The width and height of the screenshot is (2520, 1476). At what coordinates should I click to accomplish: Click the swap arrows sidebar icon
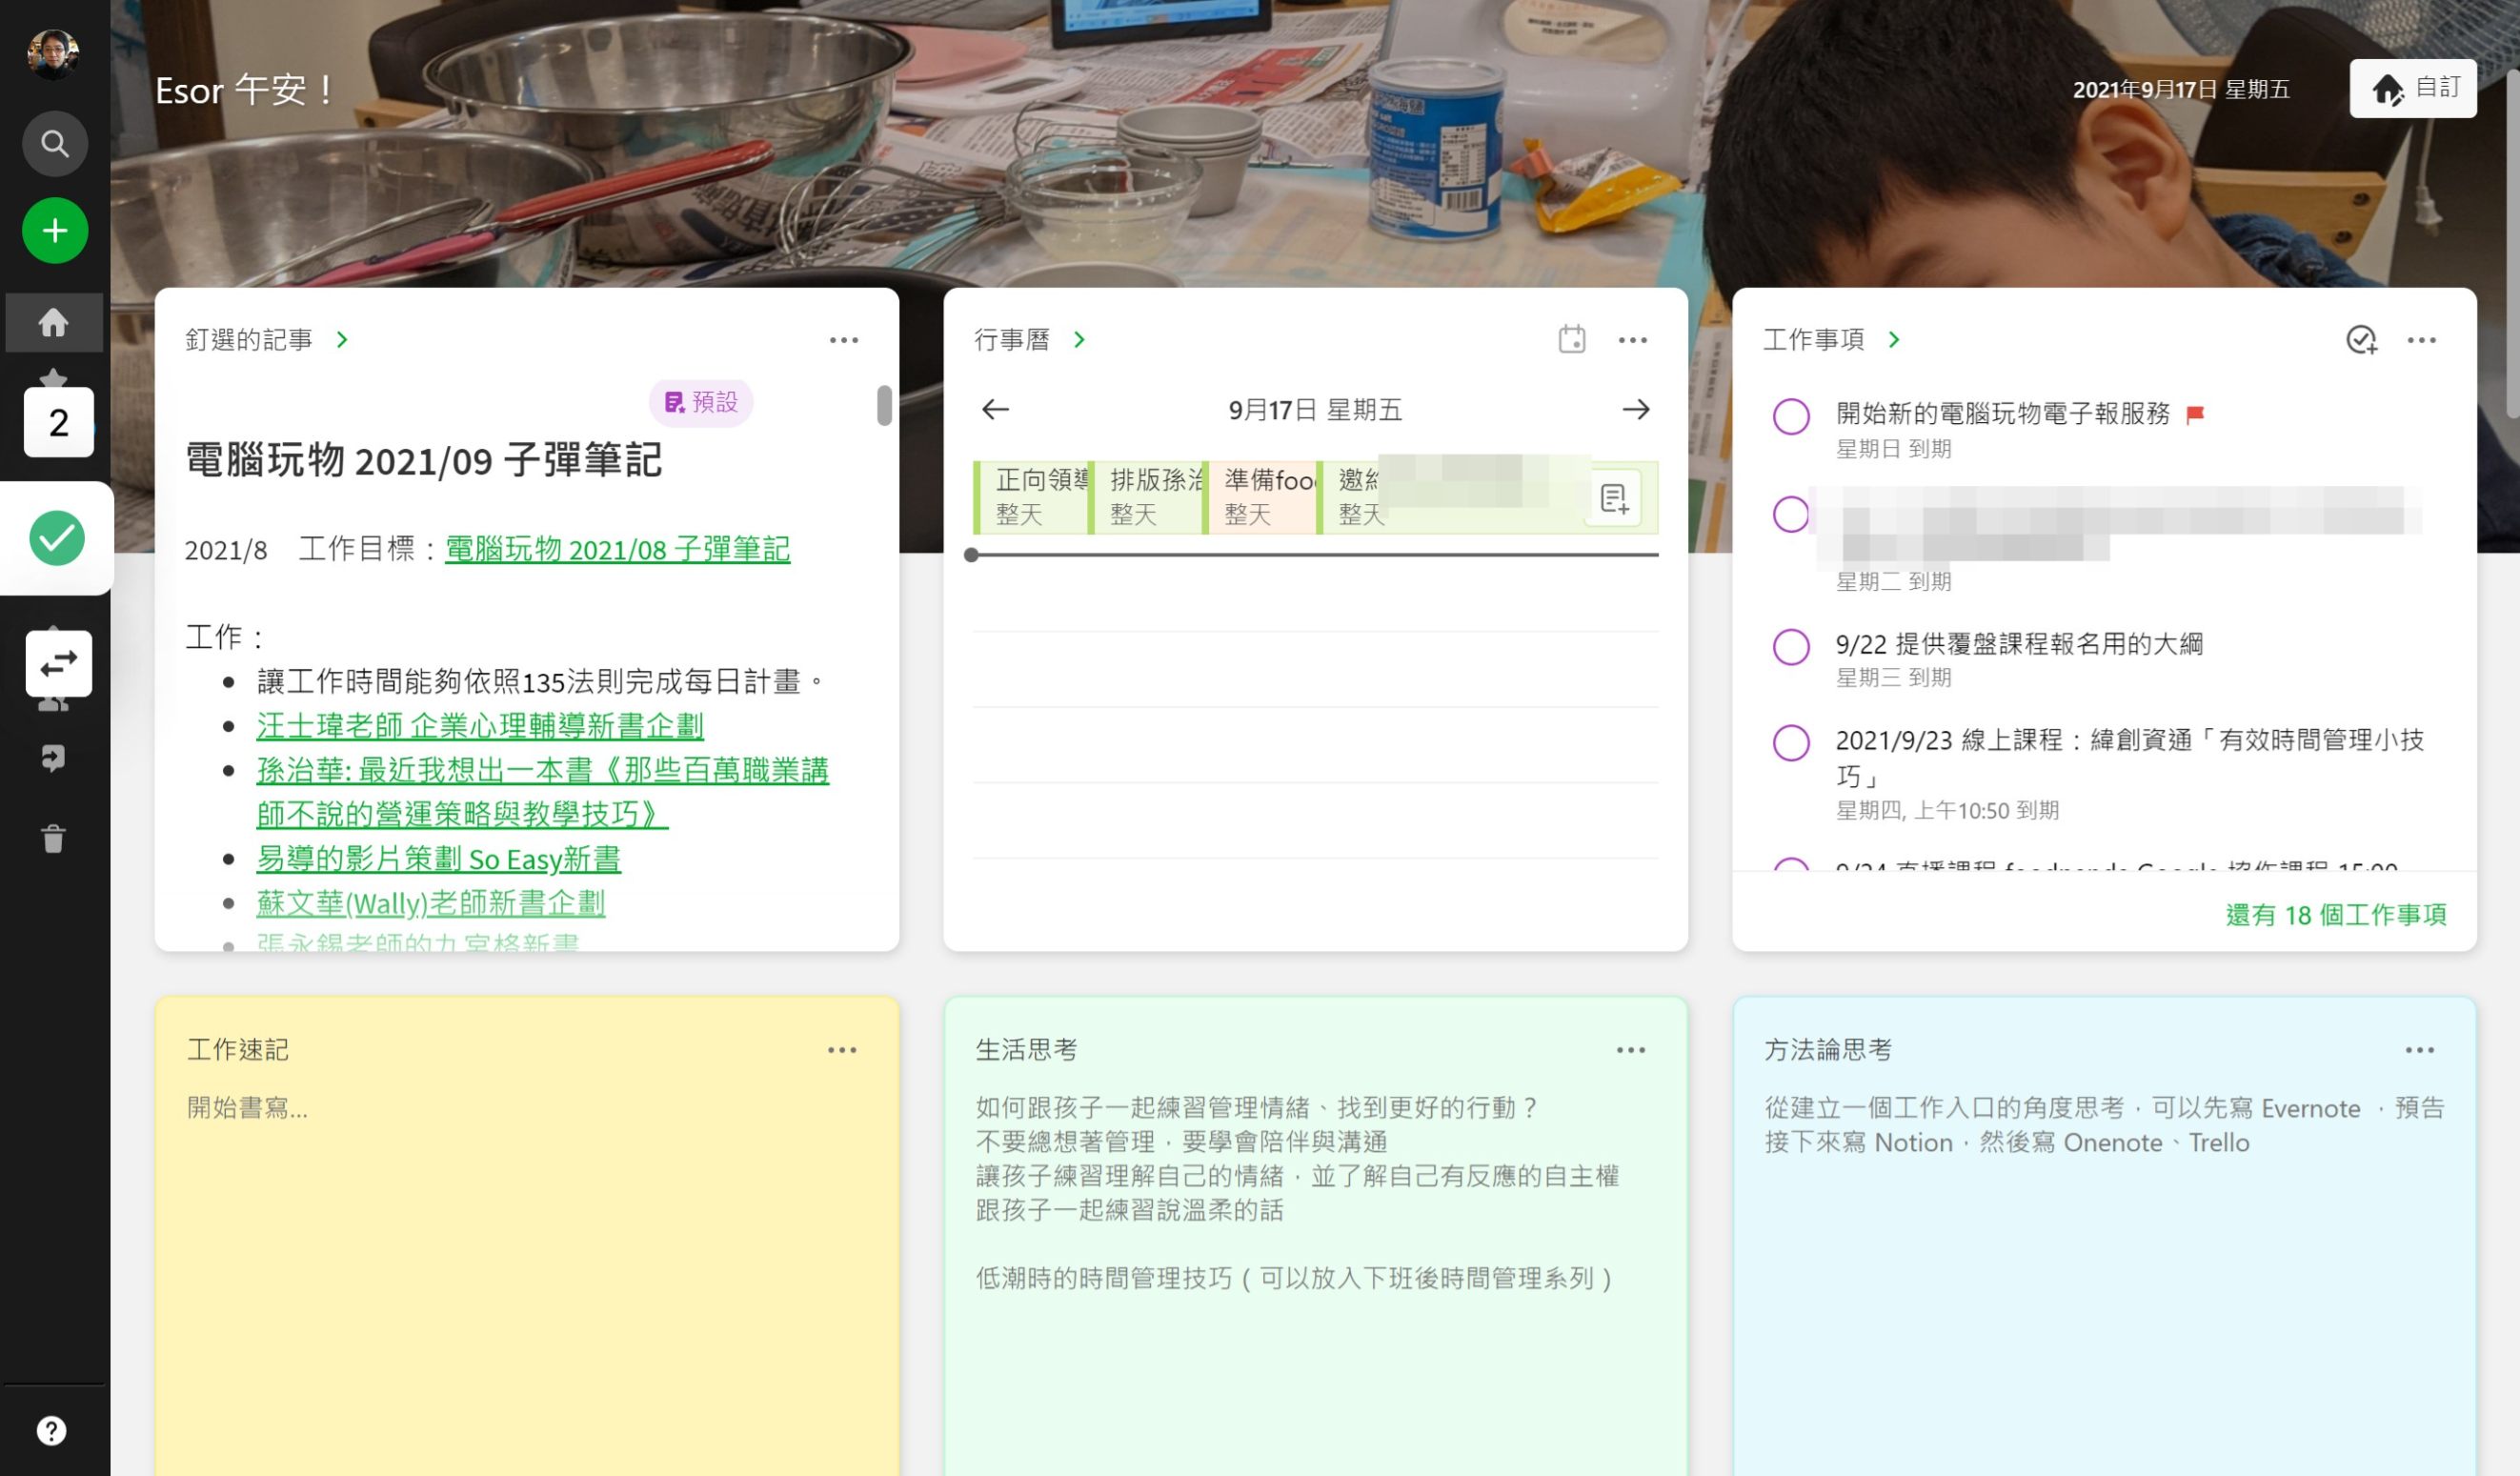pos(59,663)
